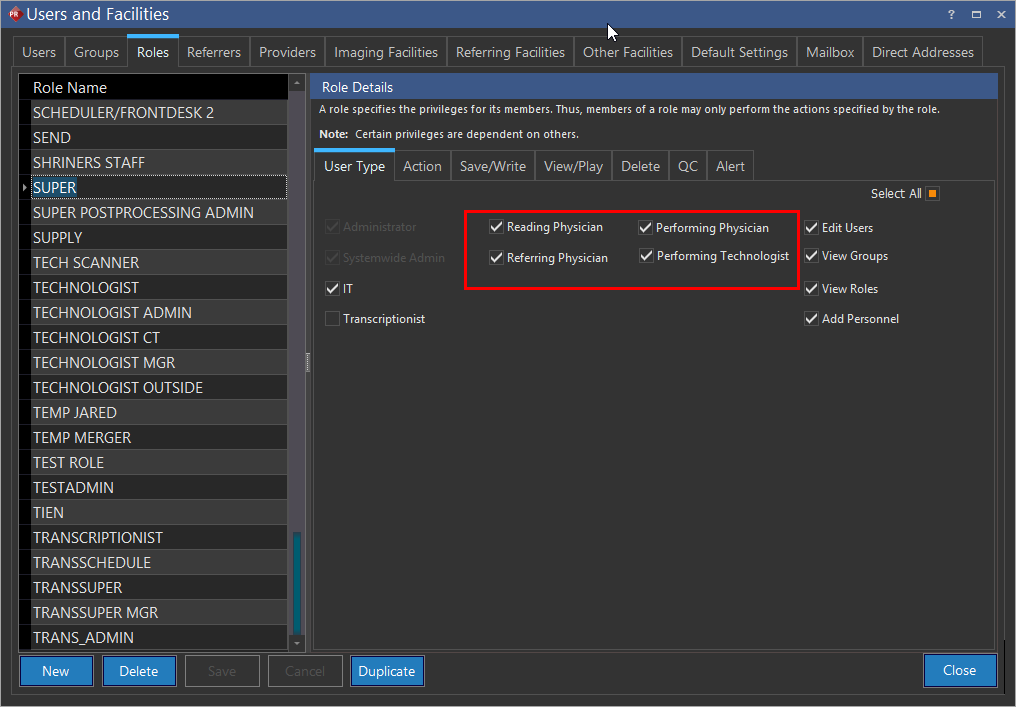Viewport: 1016px width, 707px height.
Task: Click the Duplicate button
Action: (x=387, y=671)
